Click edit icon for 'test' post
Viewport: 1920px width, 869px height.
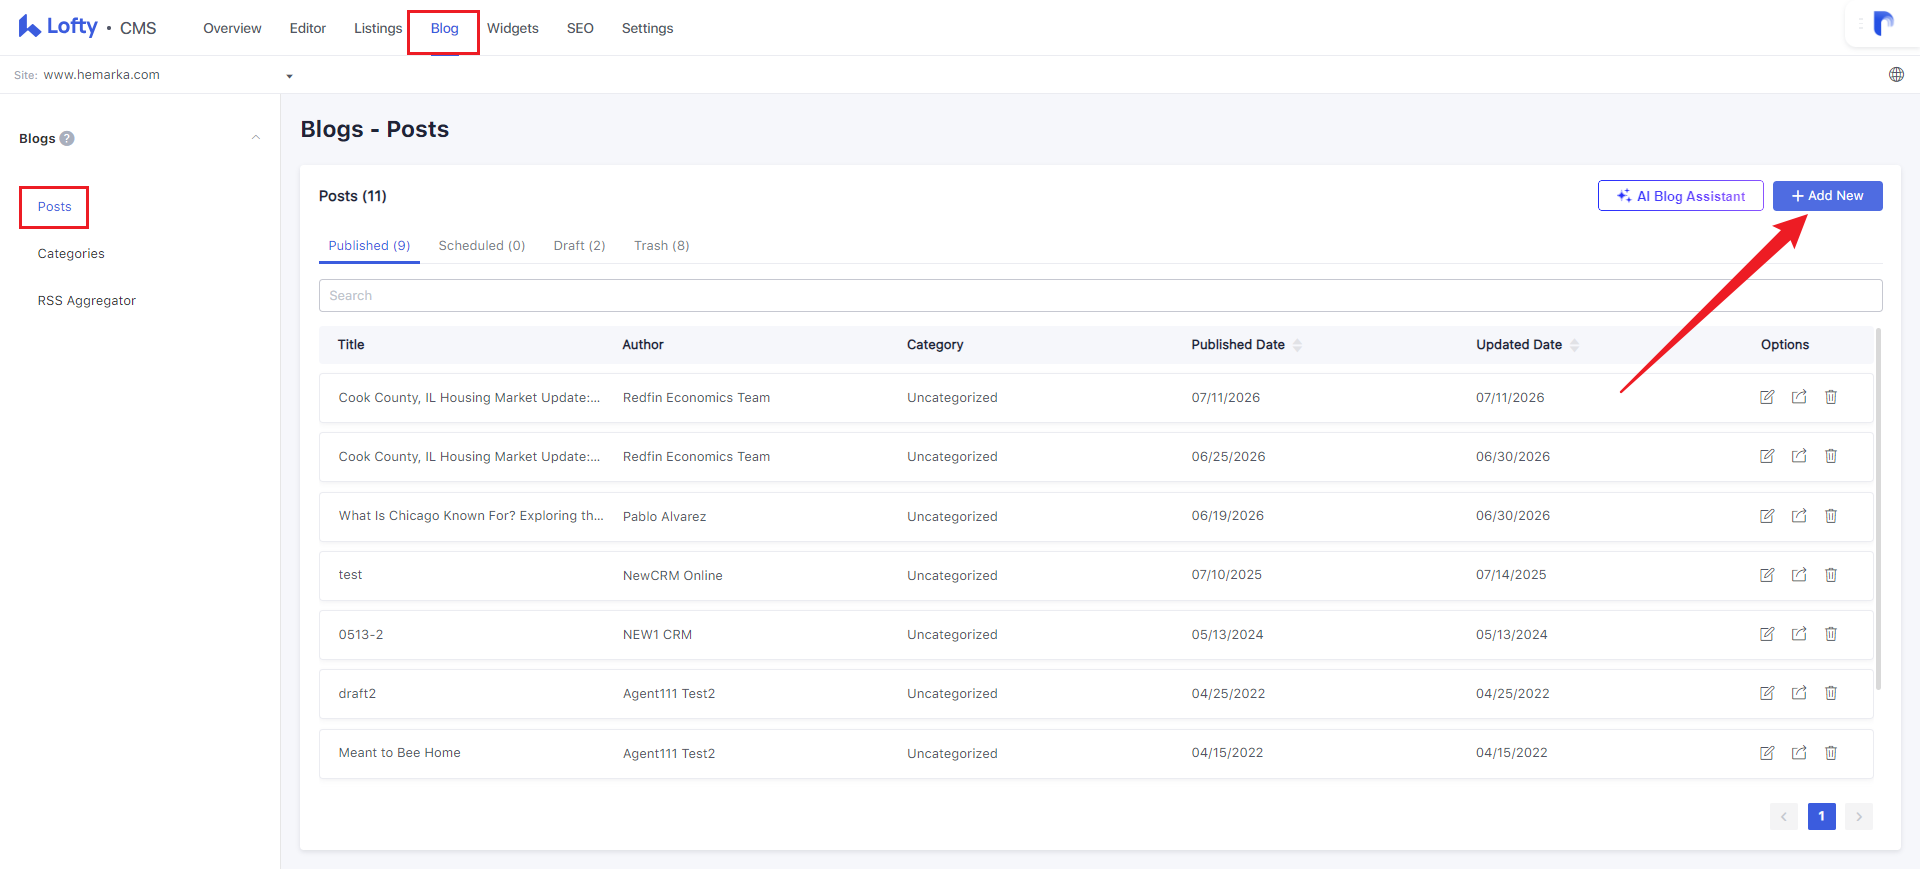point(1767,575)
